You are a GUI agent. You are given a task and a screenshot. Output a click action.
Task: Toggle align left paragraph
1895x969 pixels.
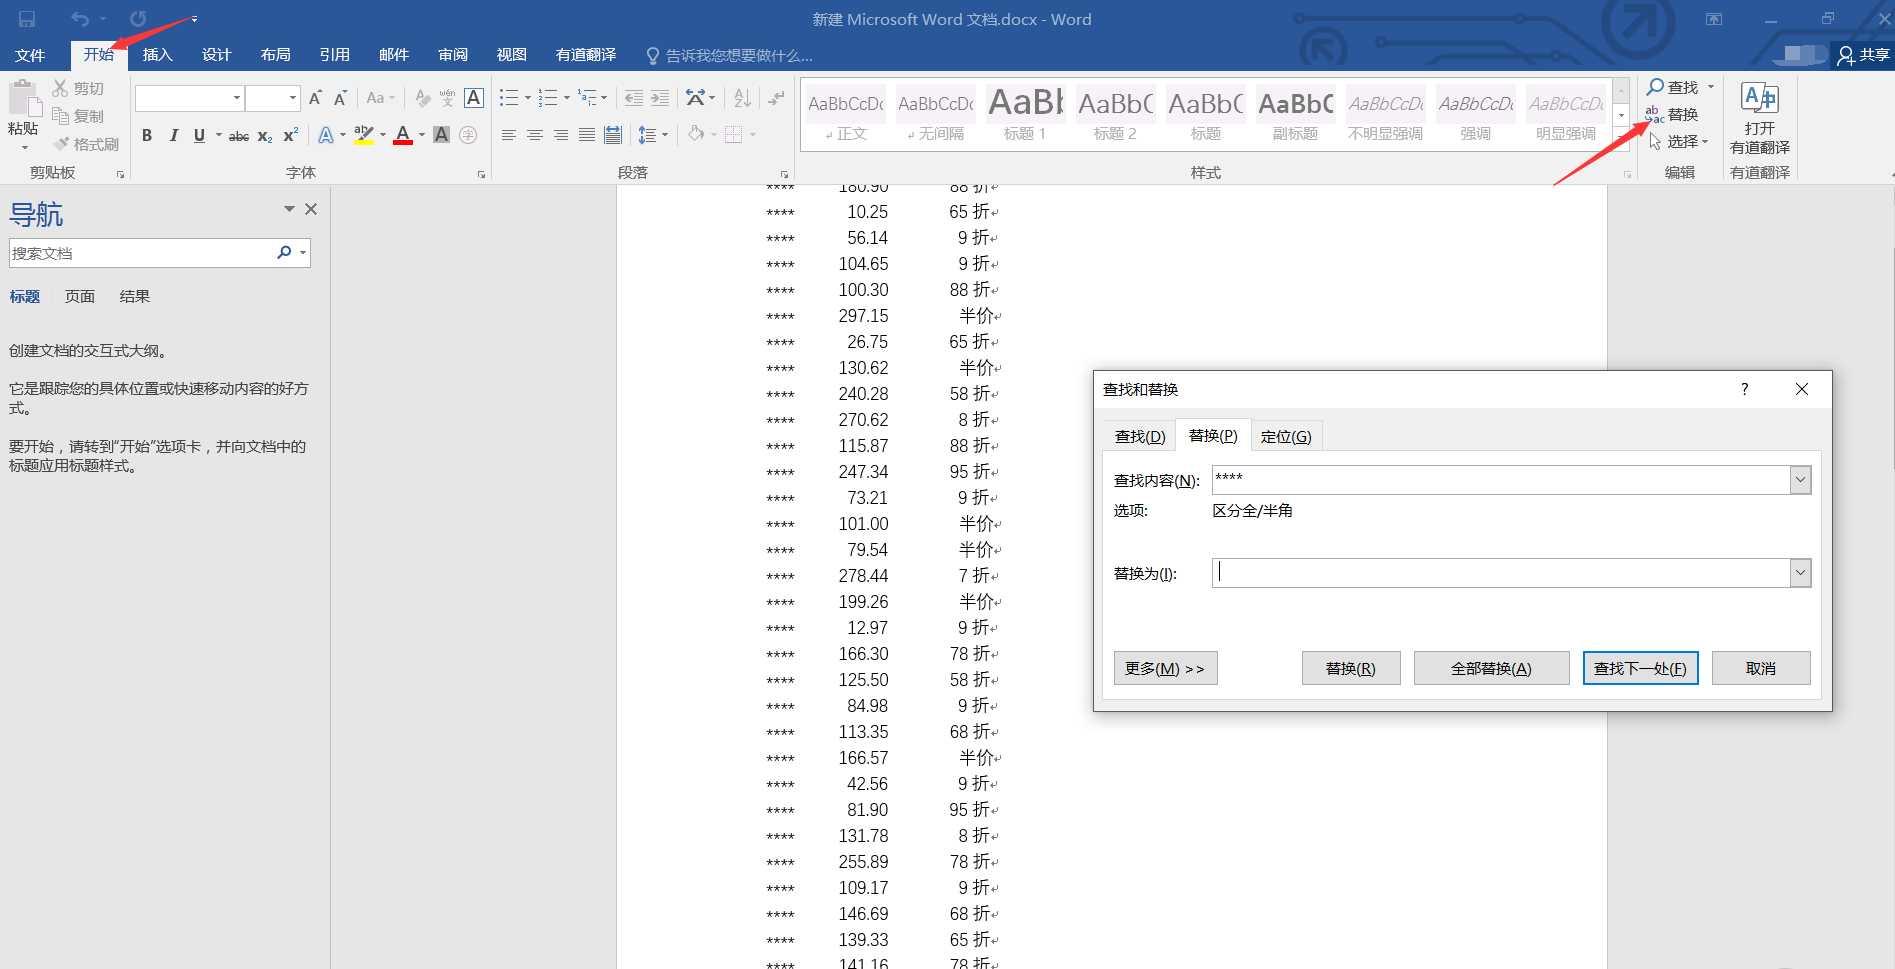(509, 135)
